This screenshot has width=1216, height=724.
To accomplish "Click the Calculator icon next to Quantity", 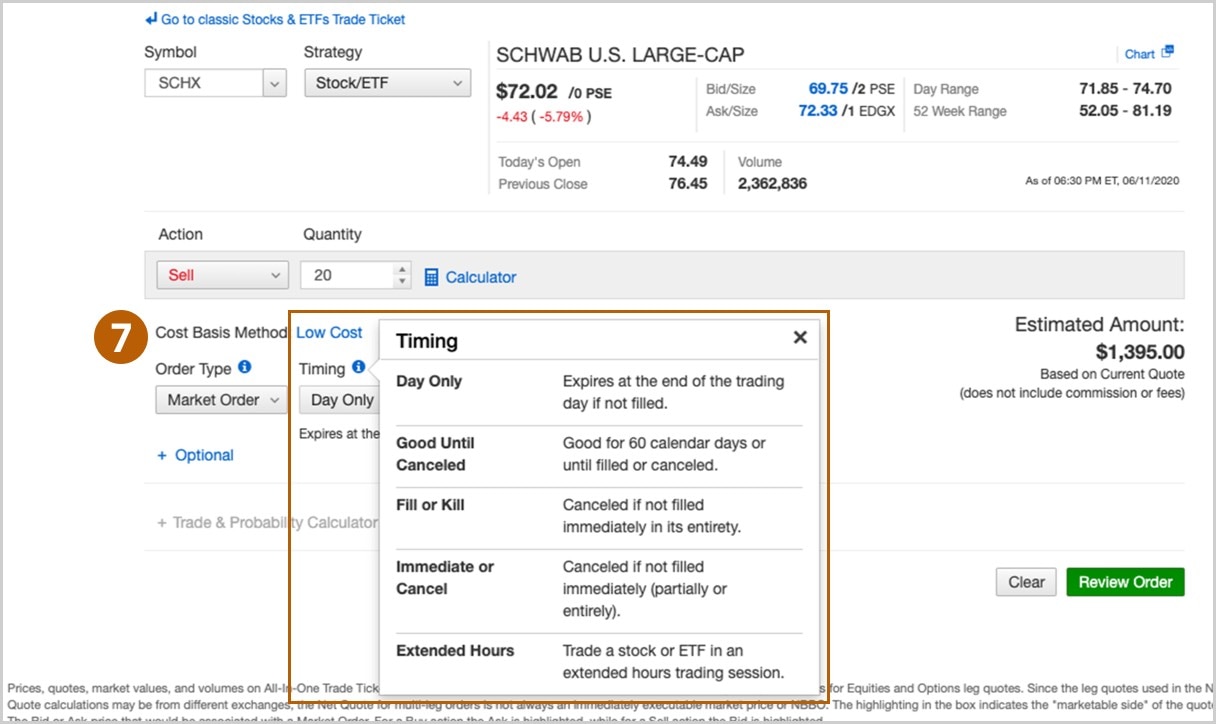I will [x=432, y=277].
